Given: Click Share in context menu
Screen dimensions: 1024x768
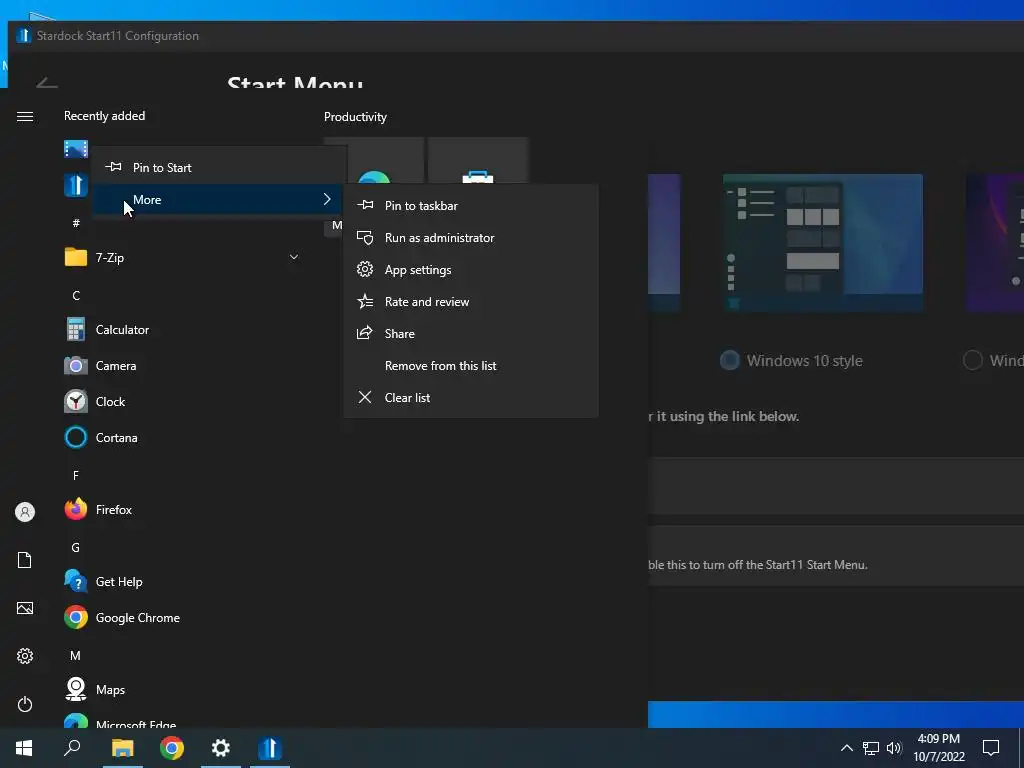Looking at the screenshot, I should [471, 334].
